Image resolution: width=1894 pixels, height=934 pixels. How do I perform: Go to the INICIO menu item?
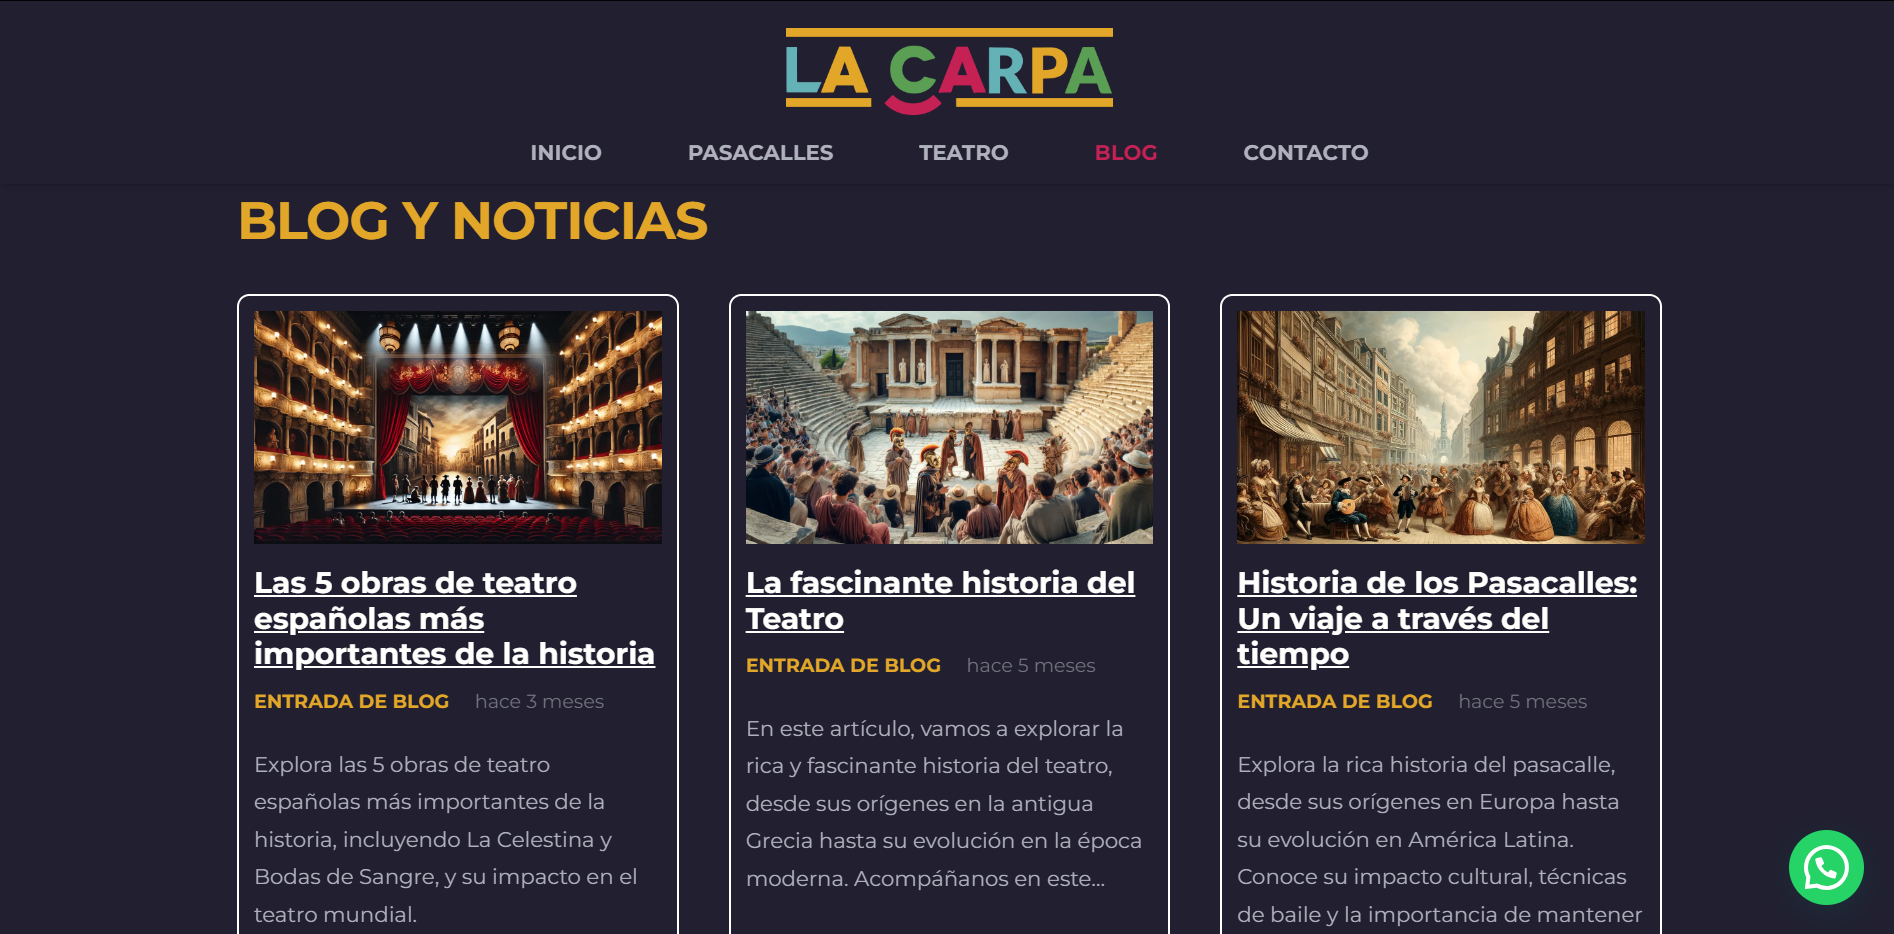(x=566, y=153)
